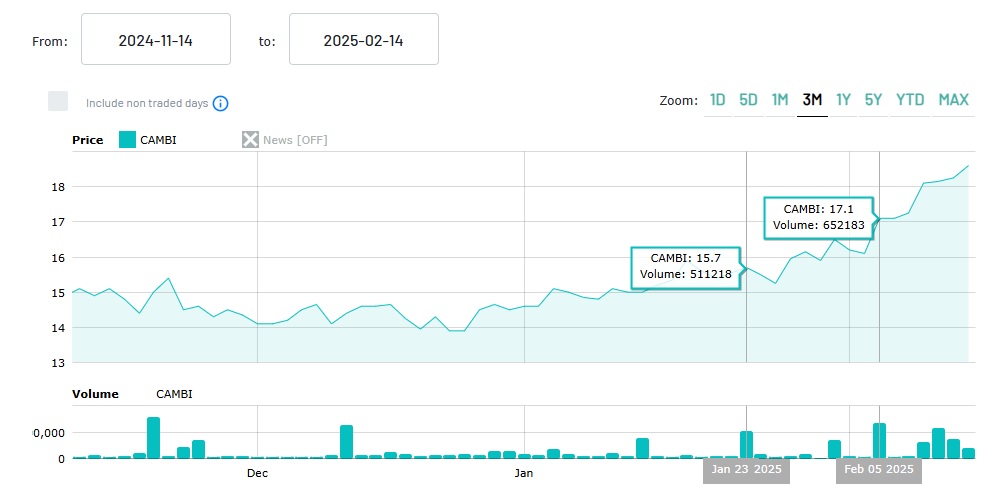
Task: Click the to date field
Action: point(363,41)
